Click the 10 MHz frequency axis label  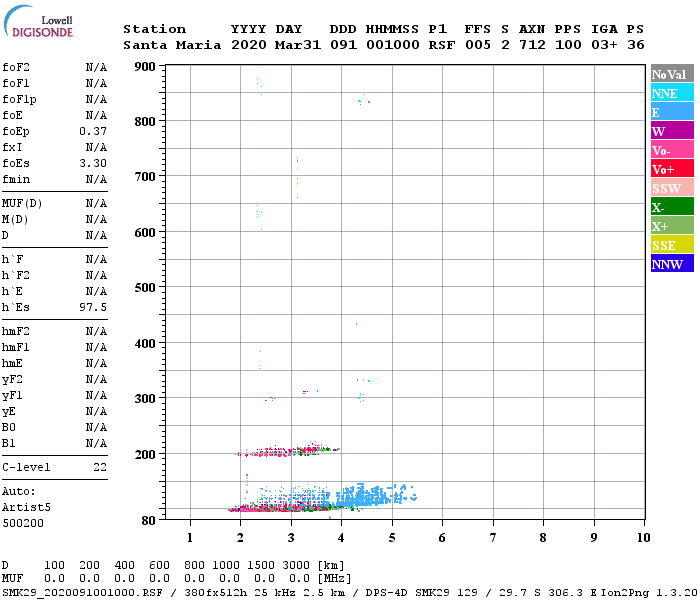point(643,538)
